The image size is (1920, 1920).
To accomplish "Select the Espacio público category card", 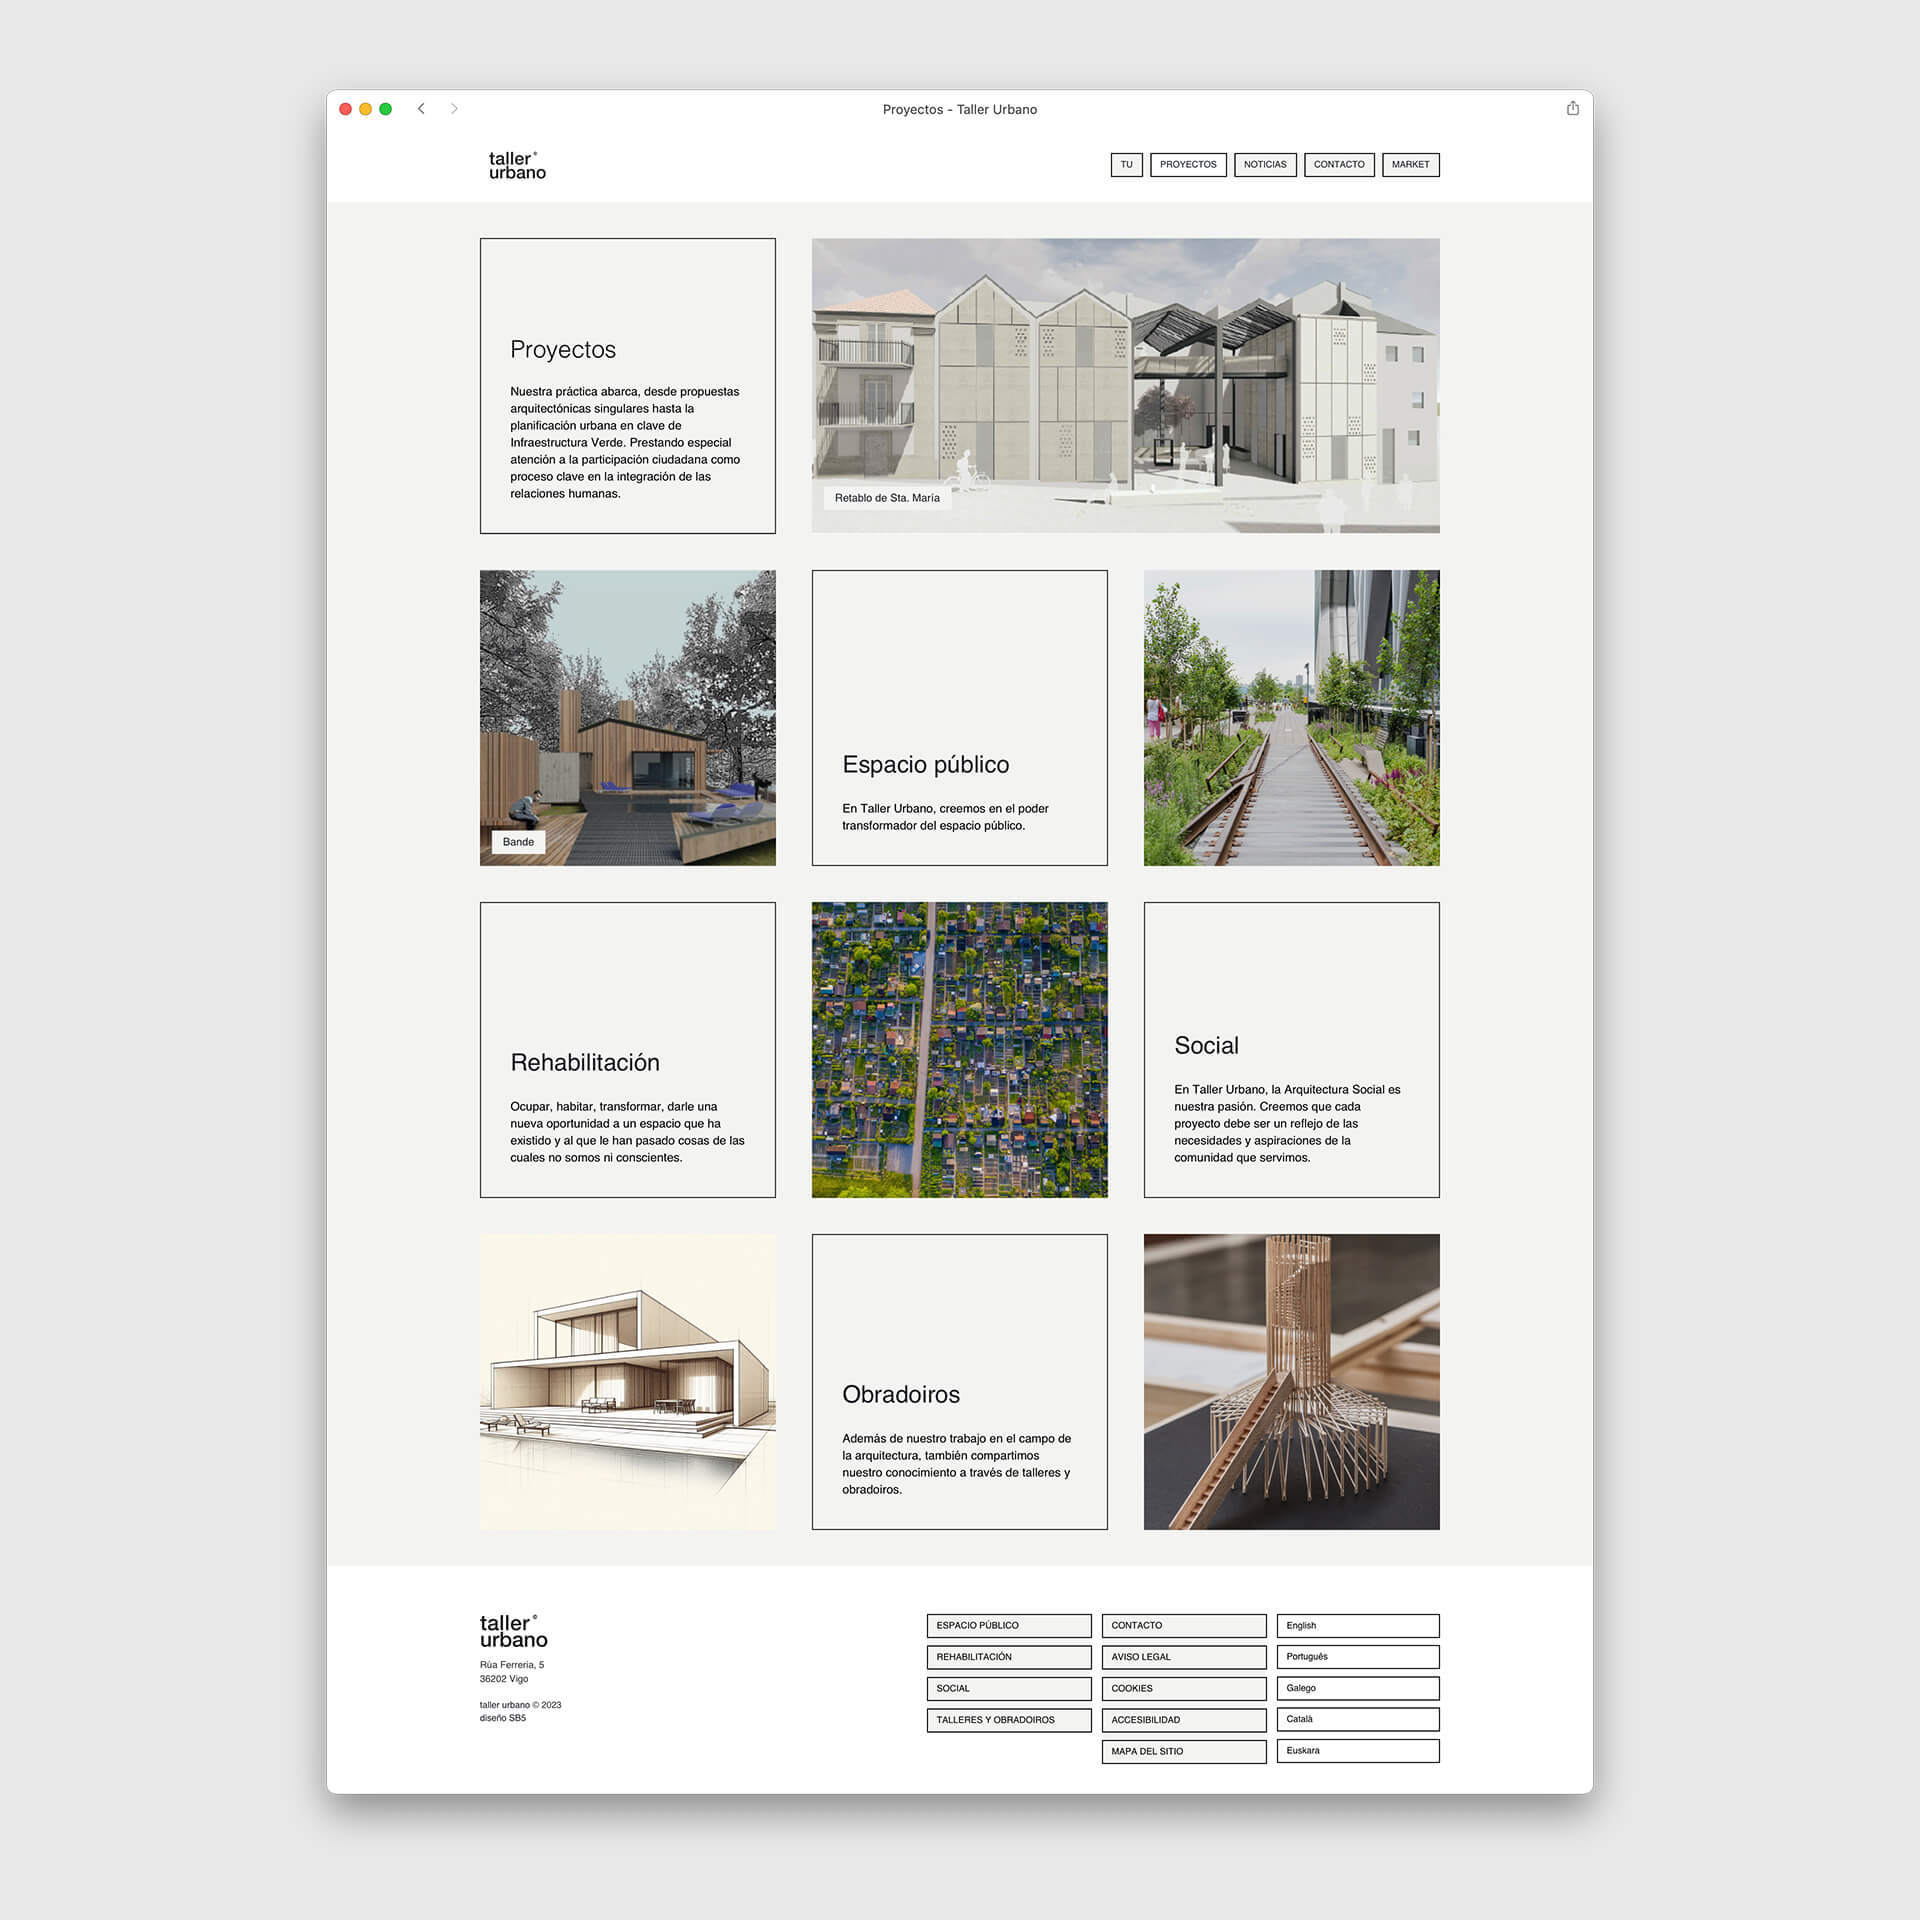I will click(x=959, y=717).
